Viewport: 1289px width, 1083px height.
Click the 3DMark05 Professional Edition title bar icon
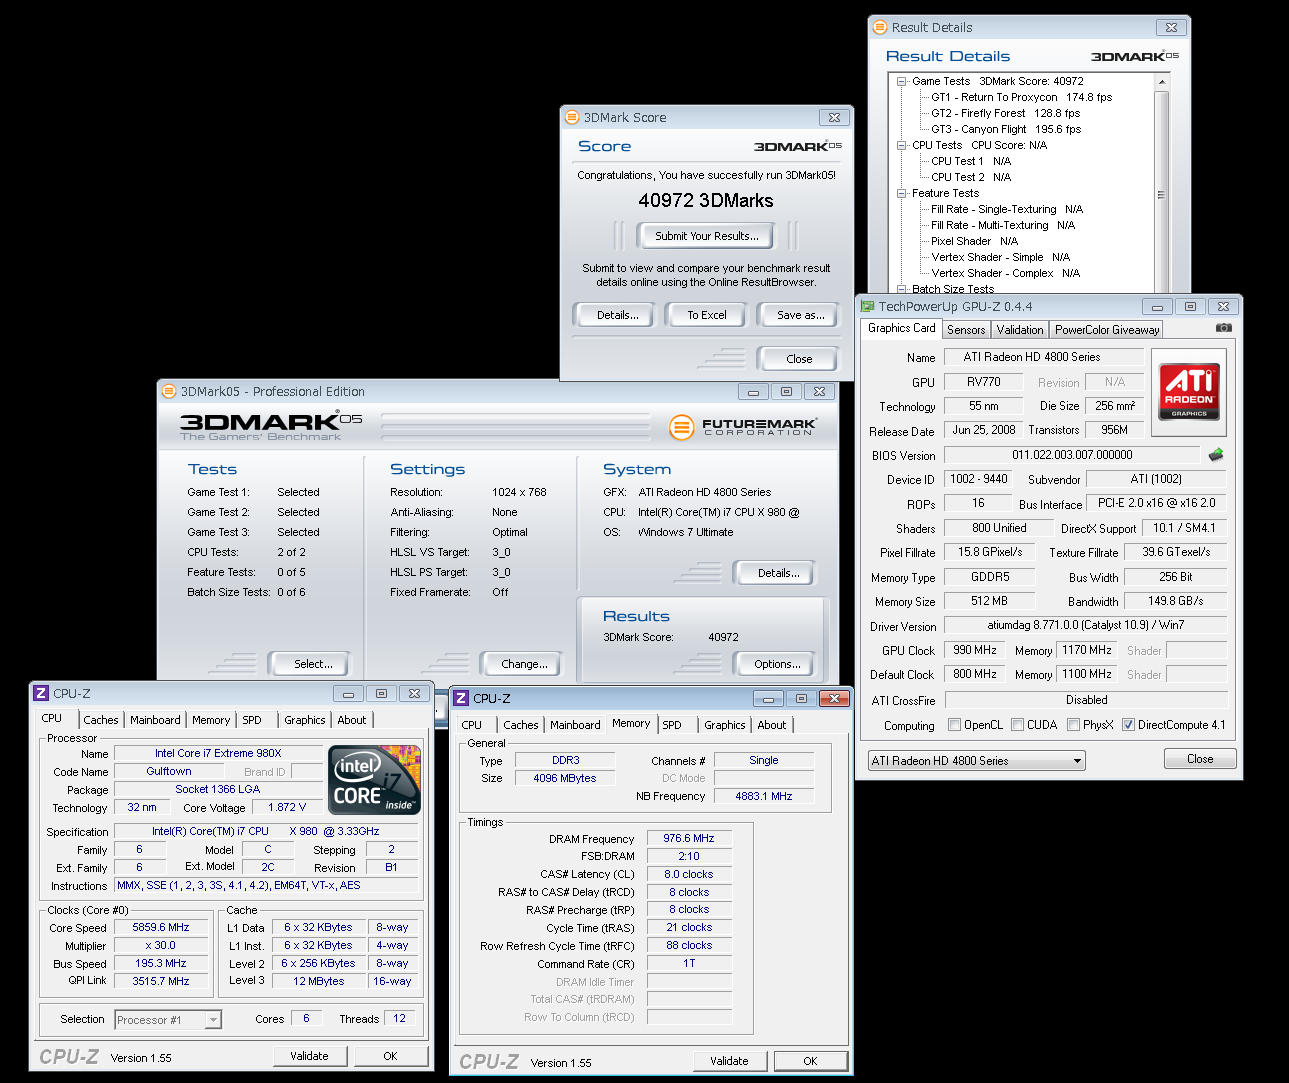click(x=169, y=391)
